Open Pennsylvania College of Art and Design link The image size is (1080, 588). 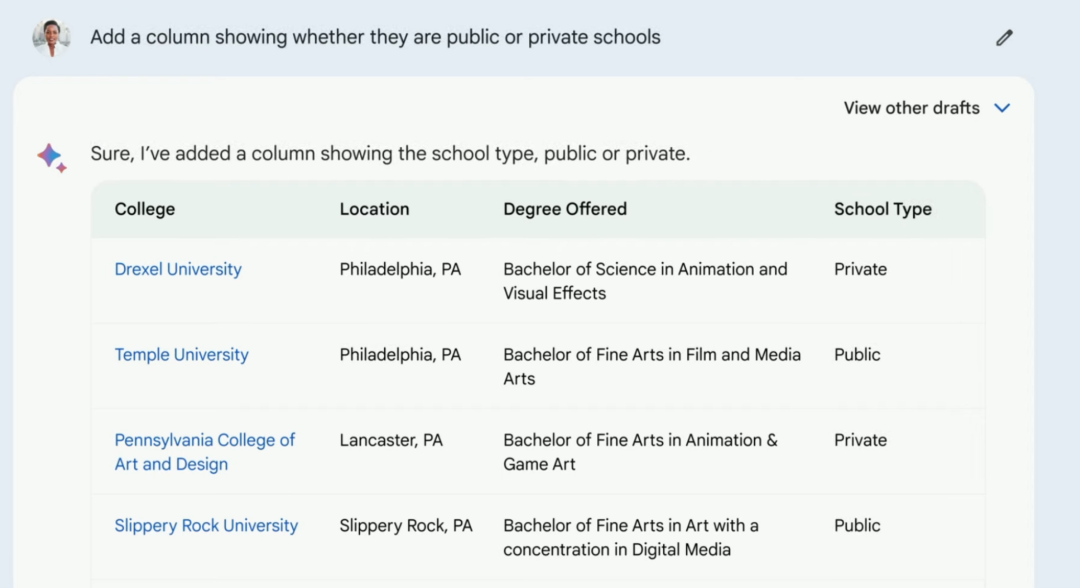(204, 452)
